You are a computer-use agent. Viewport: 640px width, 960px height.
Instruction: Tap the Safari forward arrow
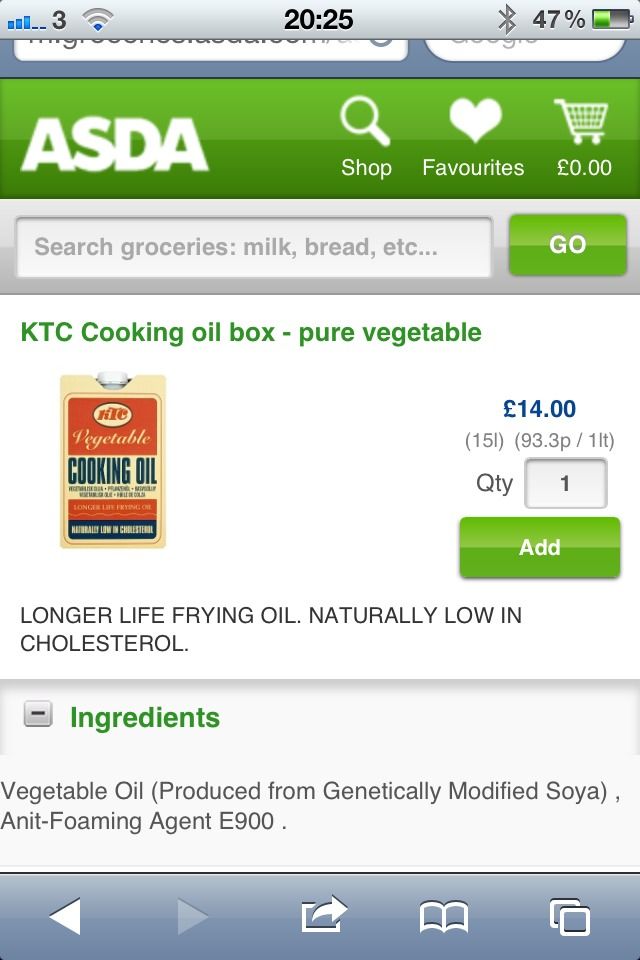(x=192, y=916)
